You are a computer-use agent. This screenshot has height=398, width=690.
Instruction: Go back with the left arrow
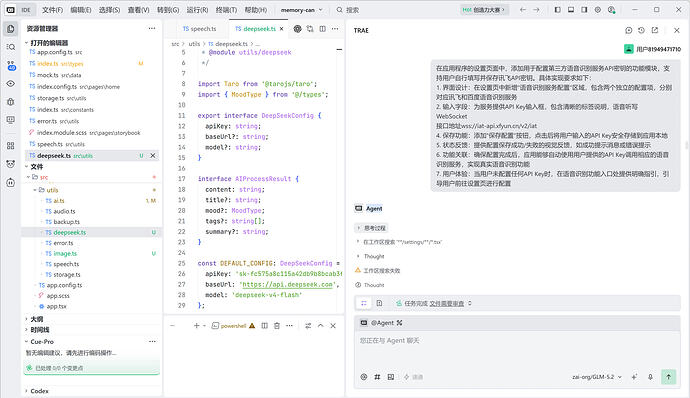click(523, 10)
